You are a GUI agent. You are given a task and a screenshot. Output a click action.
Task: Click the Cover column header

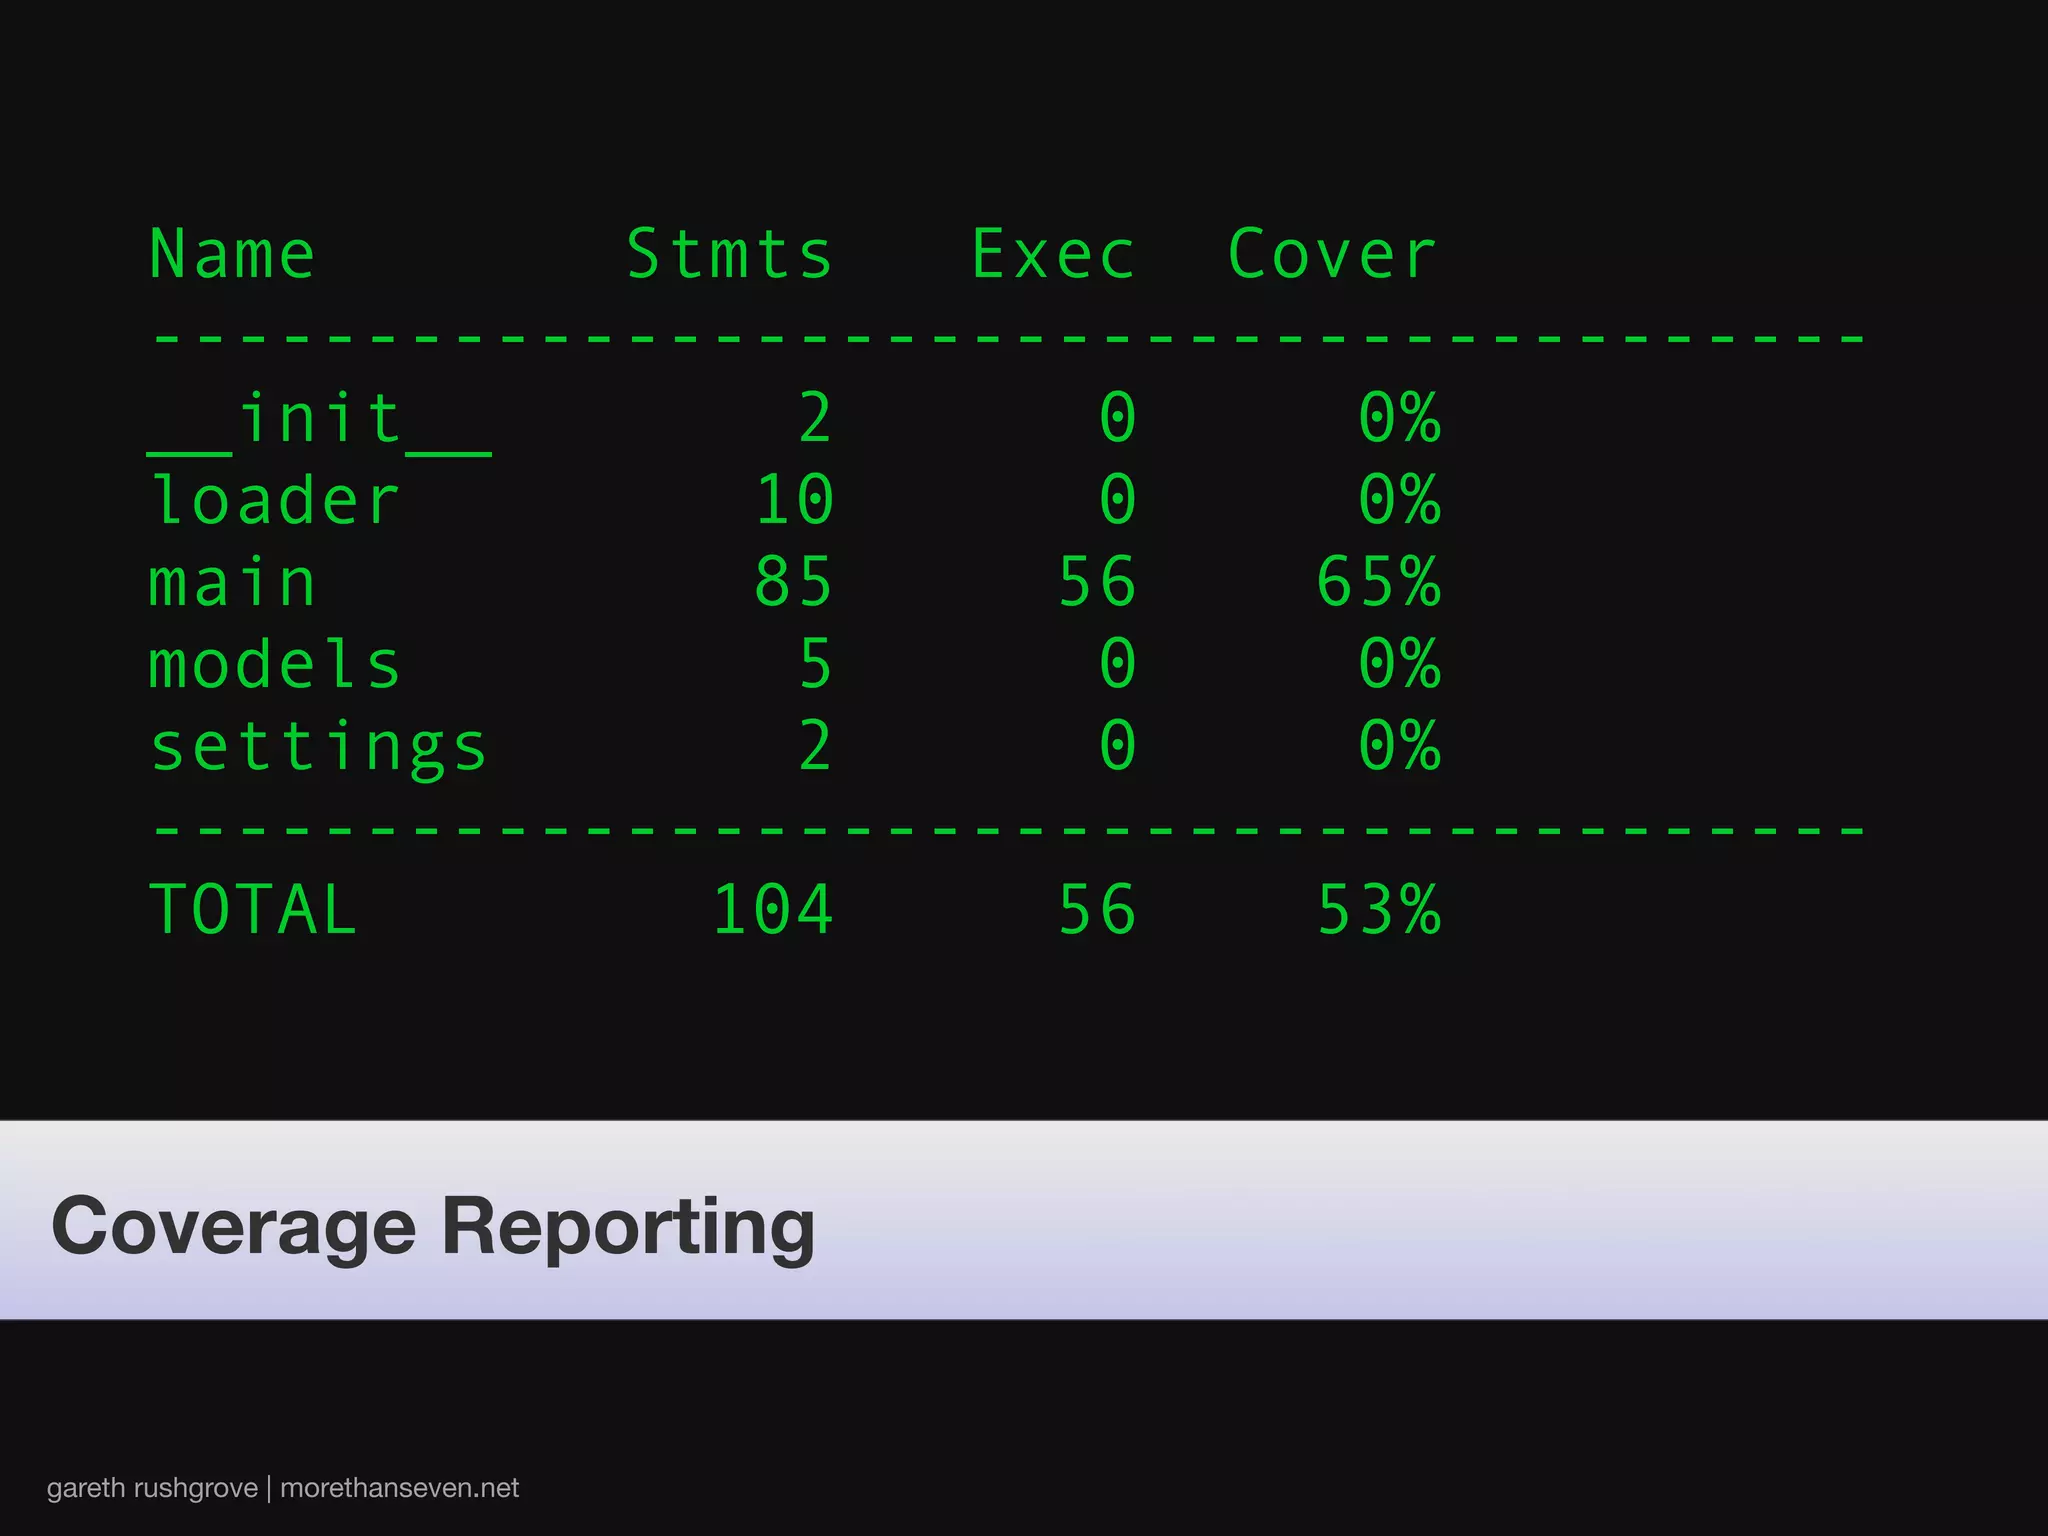pyautogui.click(x=1332, y=254)
